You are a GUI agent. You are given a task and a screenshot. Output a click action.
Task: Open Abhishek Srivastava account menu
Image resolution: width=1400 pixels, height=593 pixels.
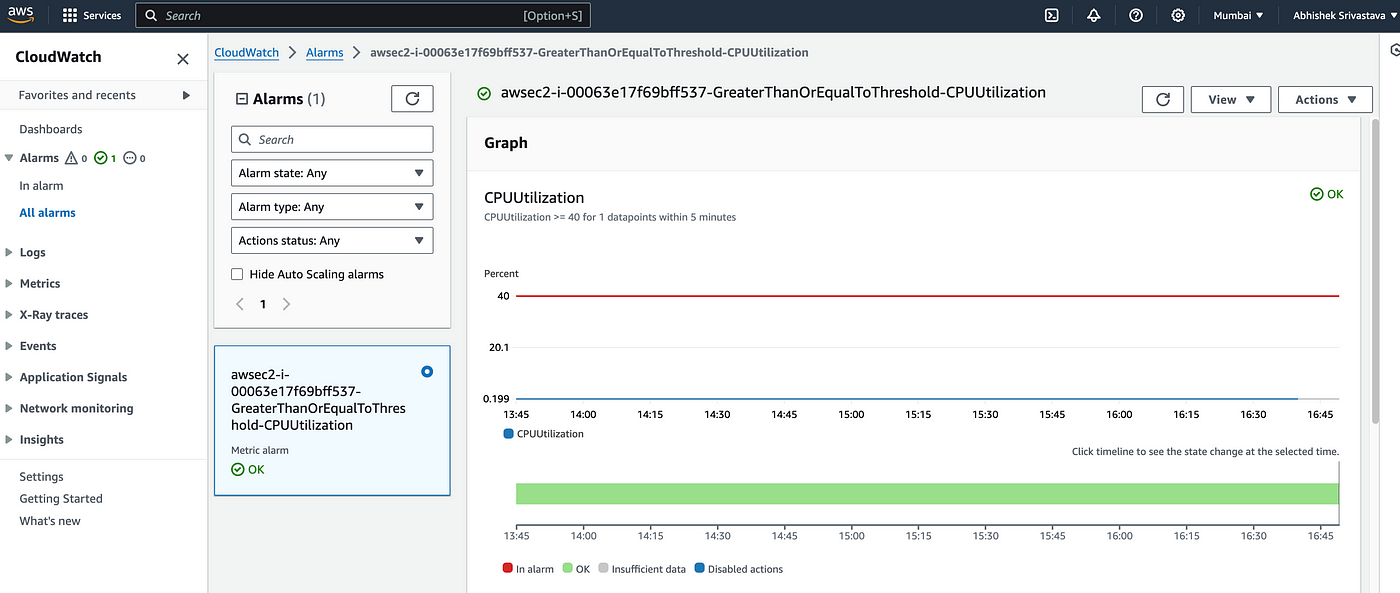click(x=1342, y=15)
